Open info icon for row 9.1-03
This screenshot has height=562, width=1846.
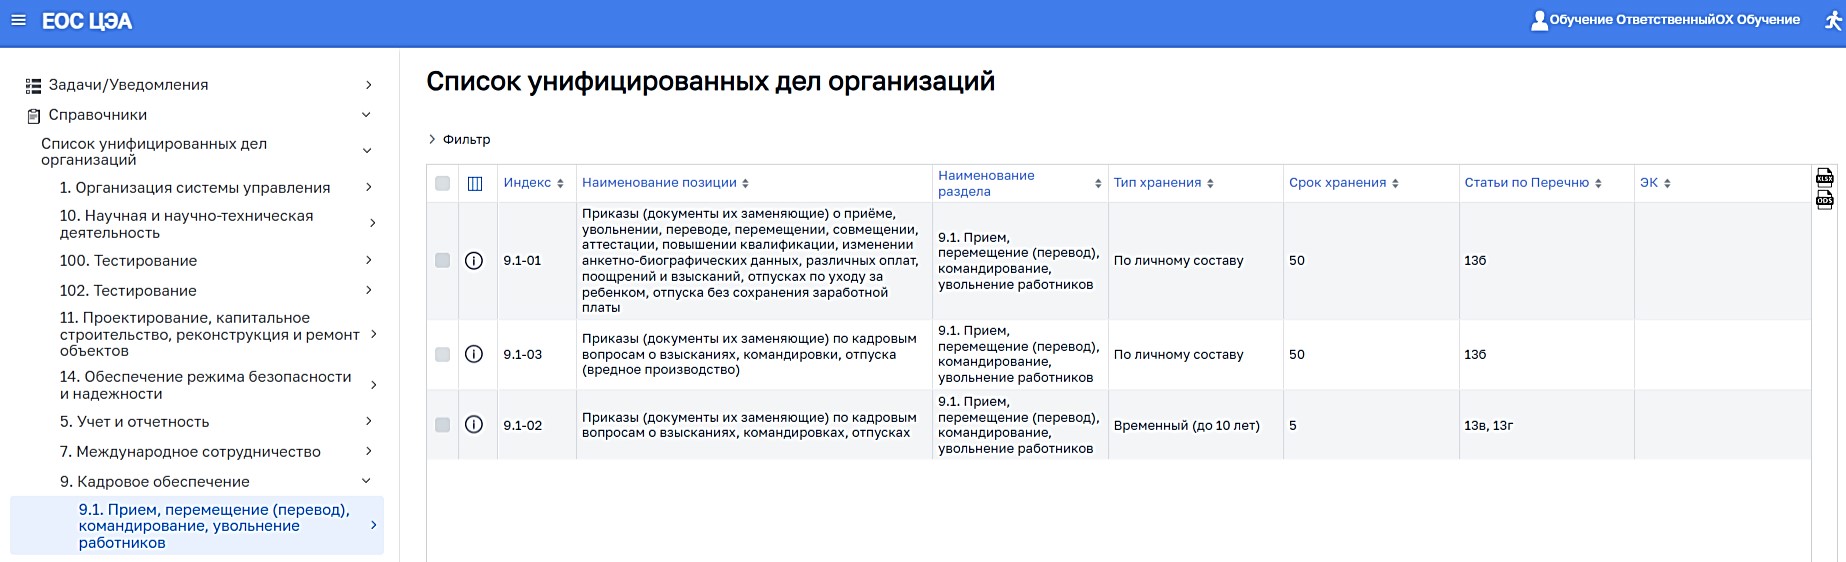pos(474,354)
